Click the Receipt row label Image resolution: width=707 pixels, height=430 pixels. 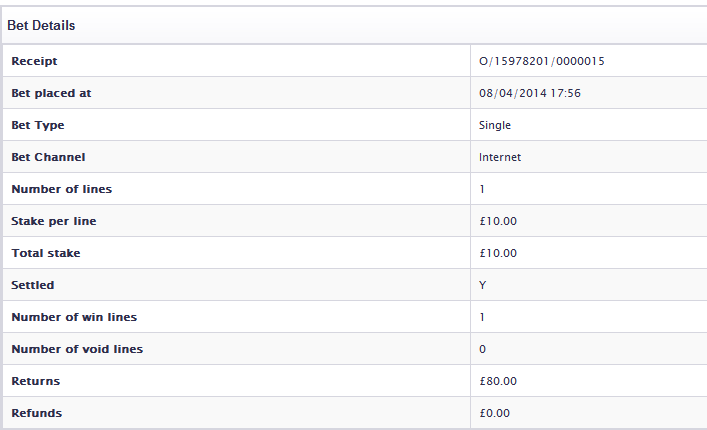(x=34, y=61)
